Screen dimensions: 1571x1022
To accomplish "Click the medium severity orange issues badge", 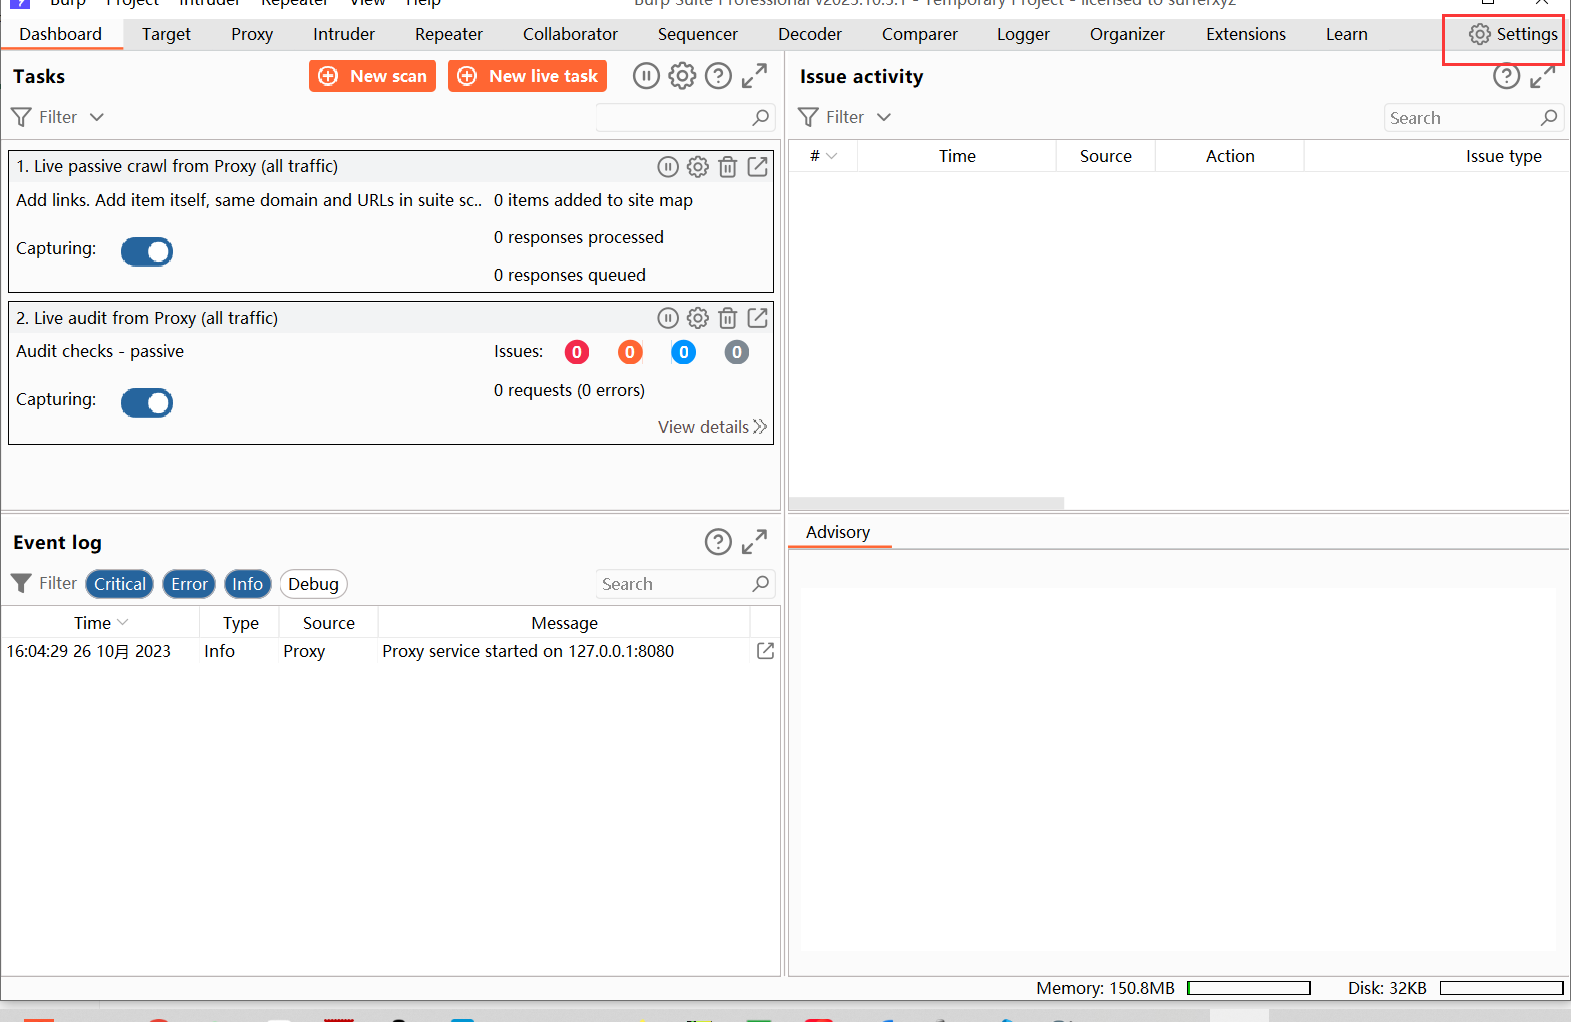I will 630,352.
